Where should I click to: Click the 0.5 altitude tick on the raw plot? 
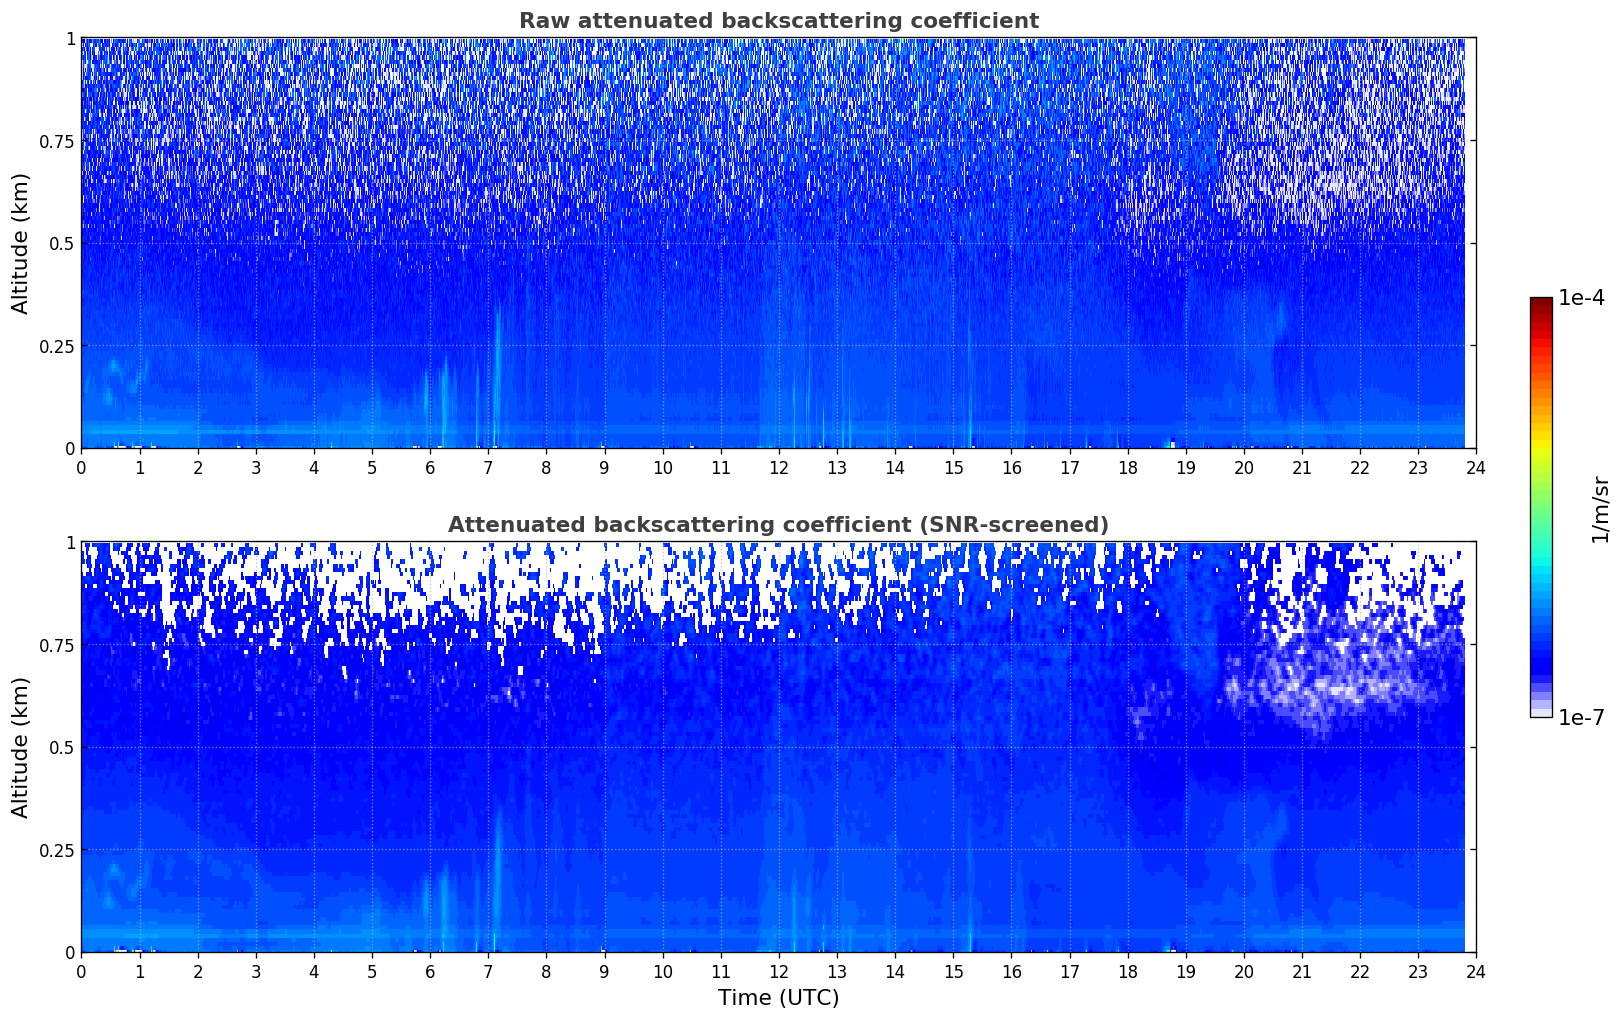[62, 243]
